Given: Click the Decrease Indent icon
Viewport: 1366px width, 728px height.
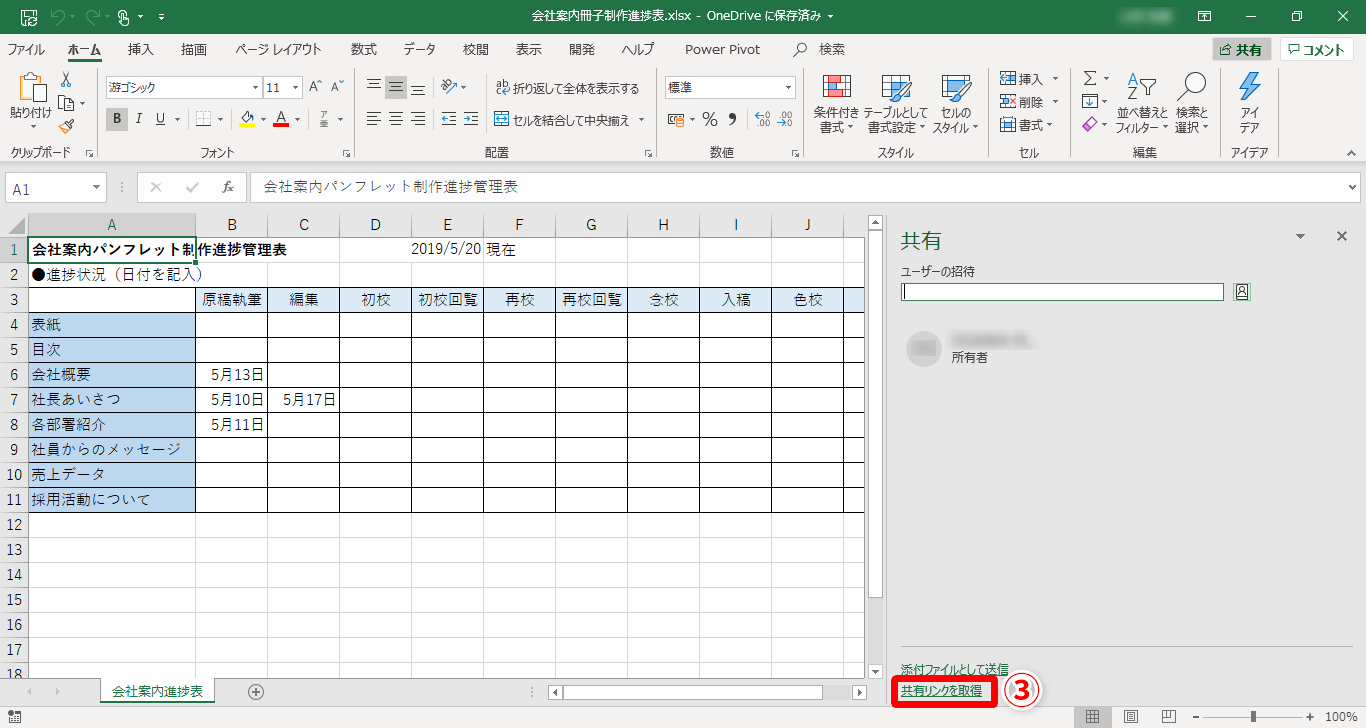Looking at the screenshot, I should click(449, 119).
